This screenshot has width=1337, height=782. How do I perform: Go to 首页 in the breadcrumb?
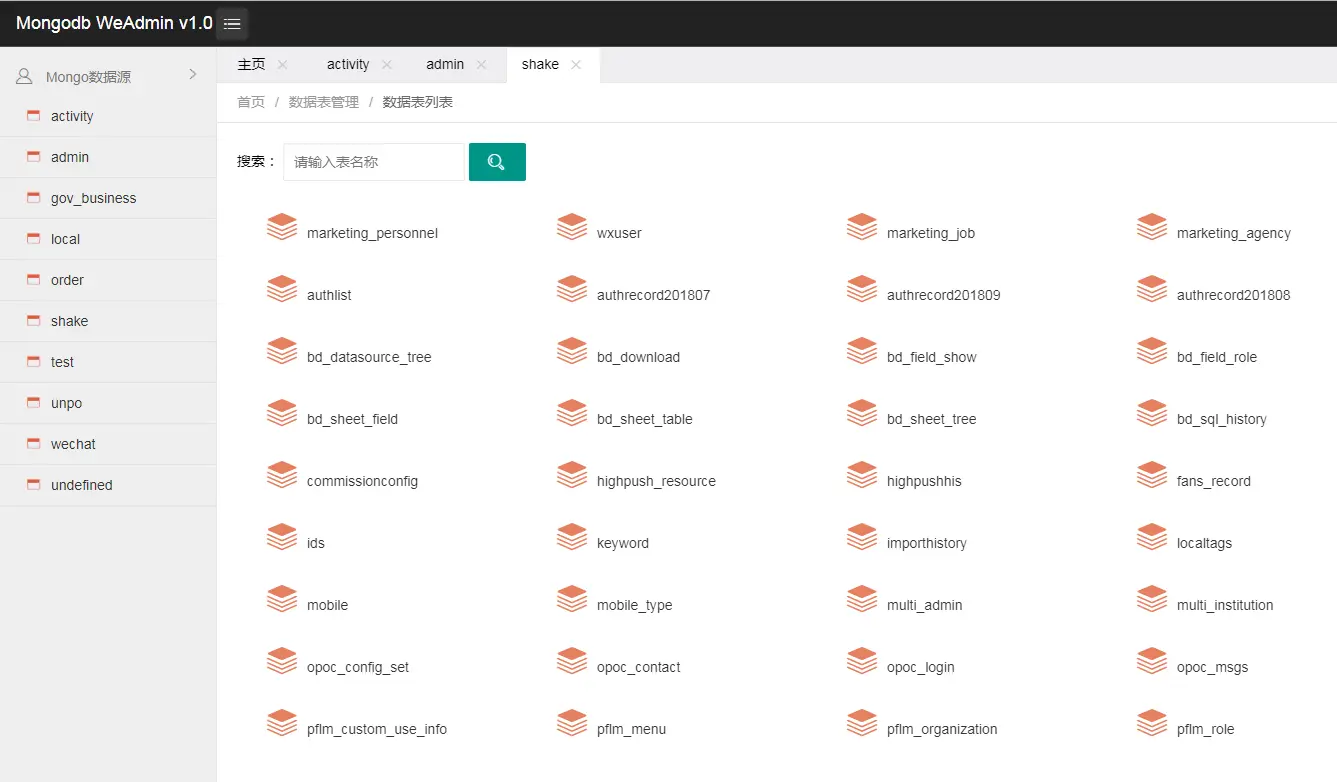251,102
